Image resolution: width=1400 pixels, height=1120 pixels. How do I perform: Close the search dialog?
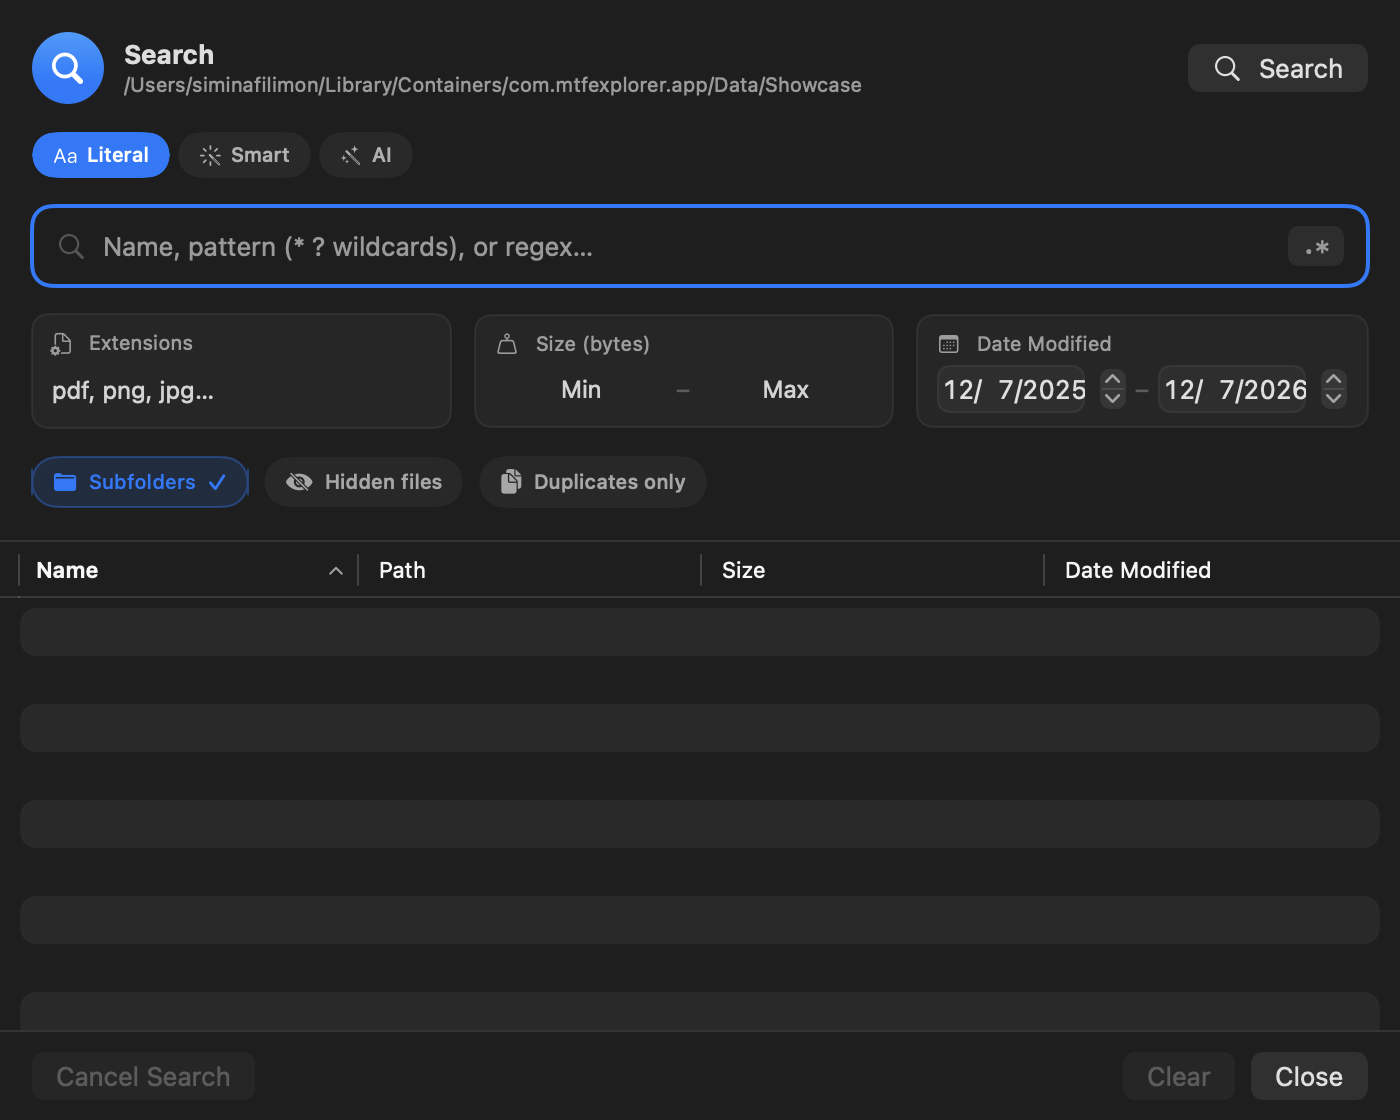1309,1076
